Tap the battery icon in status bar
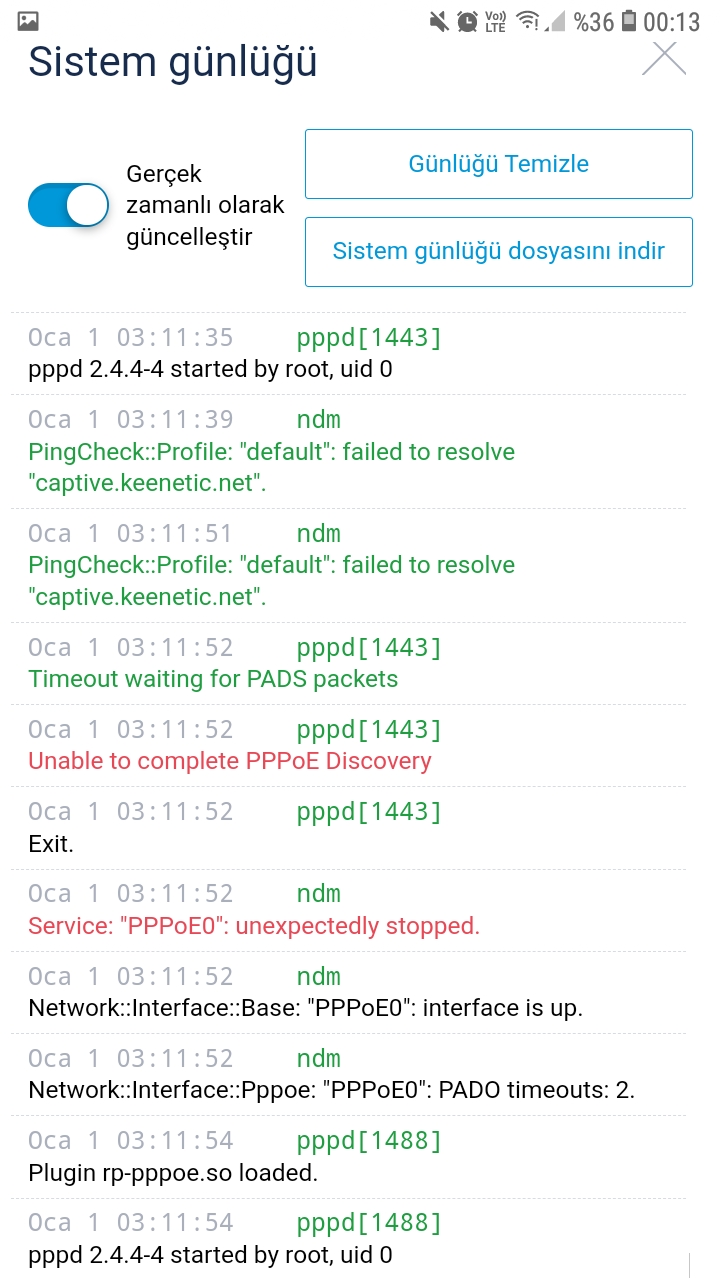 [x=629, y=20]
